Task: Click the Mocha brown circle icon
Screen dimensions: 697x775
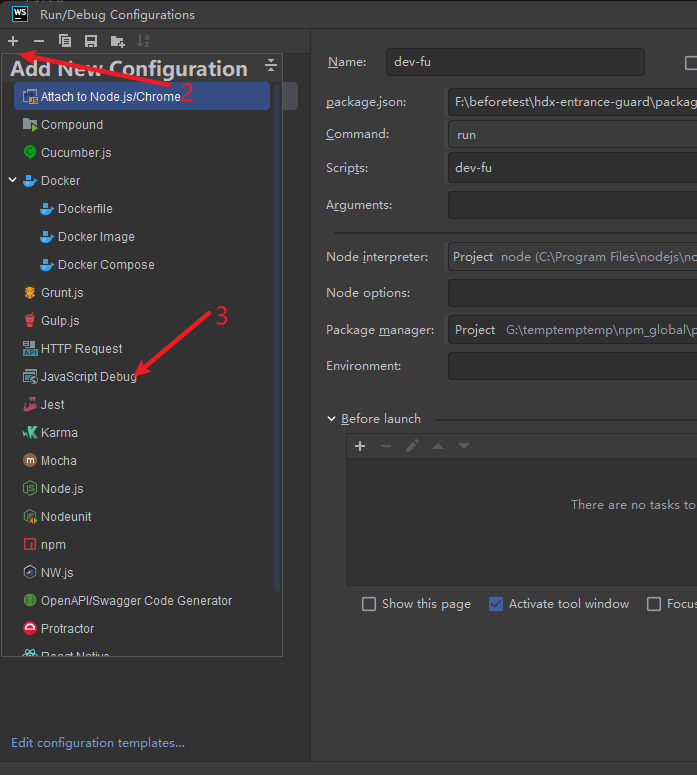Action: (x=30, y=460)
